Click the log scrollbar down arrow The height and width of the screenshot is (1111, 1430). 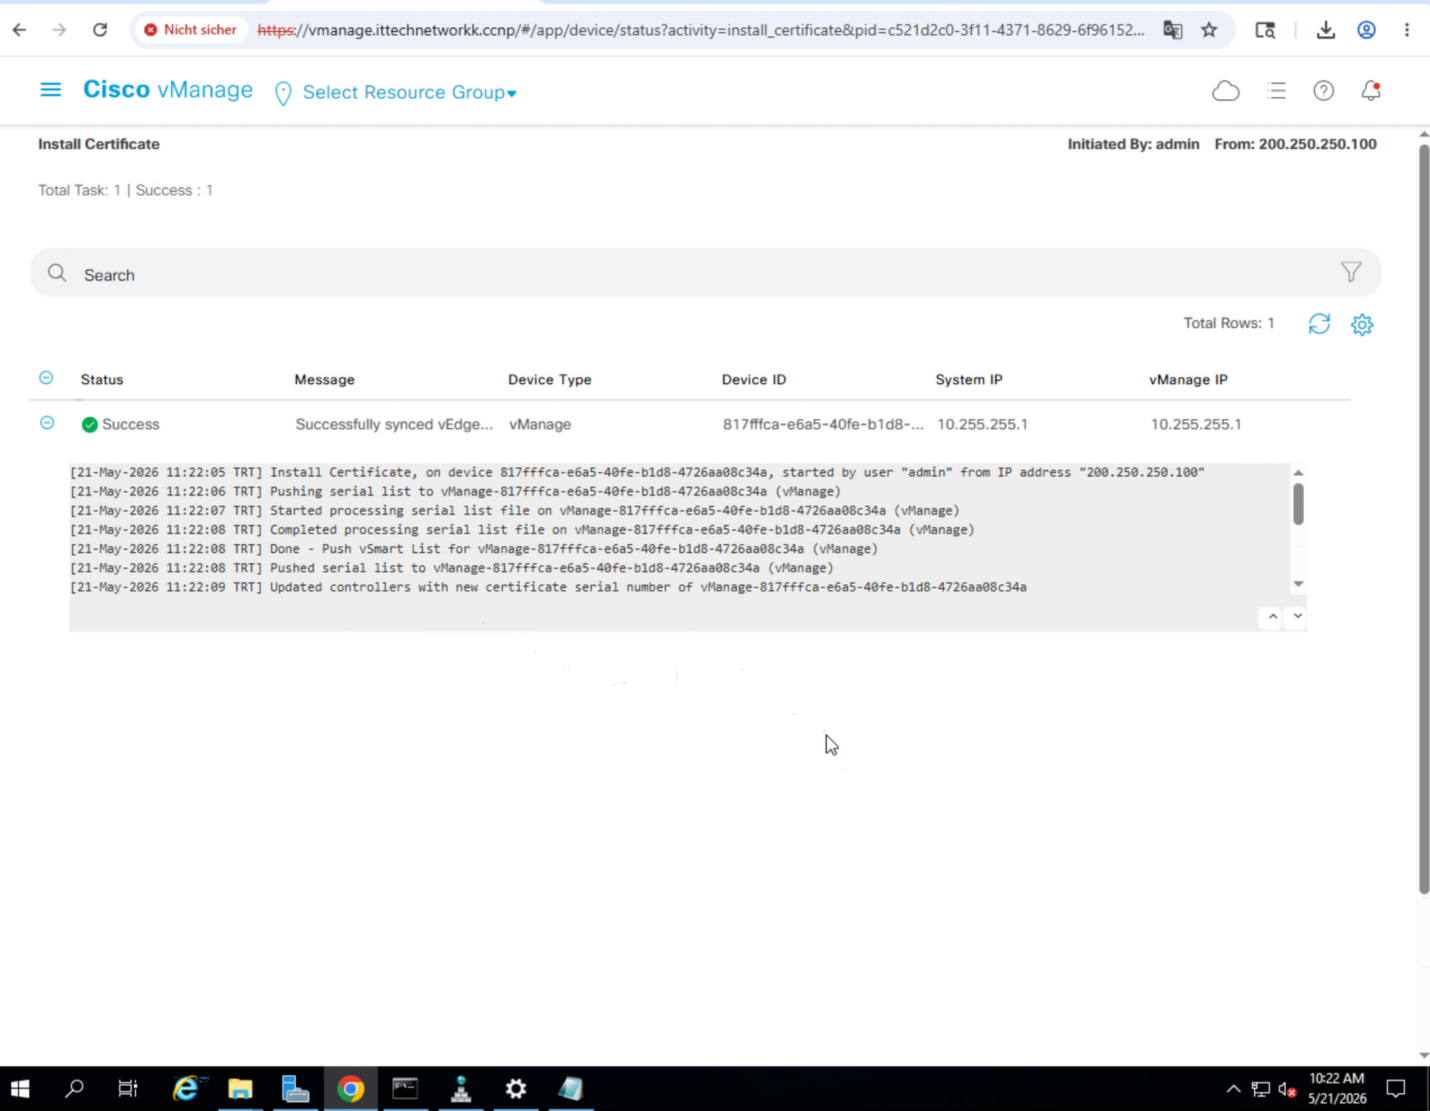[x=1298, y=584]
